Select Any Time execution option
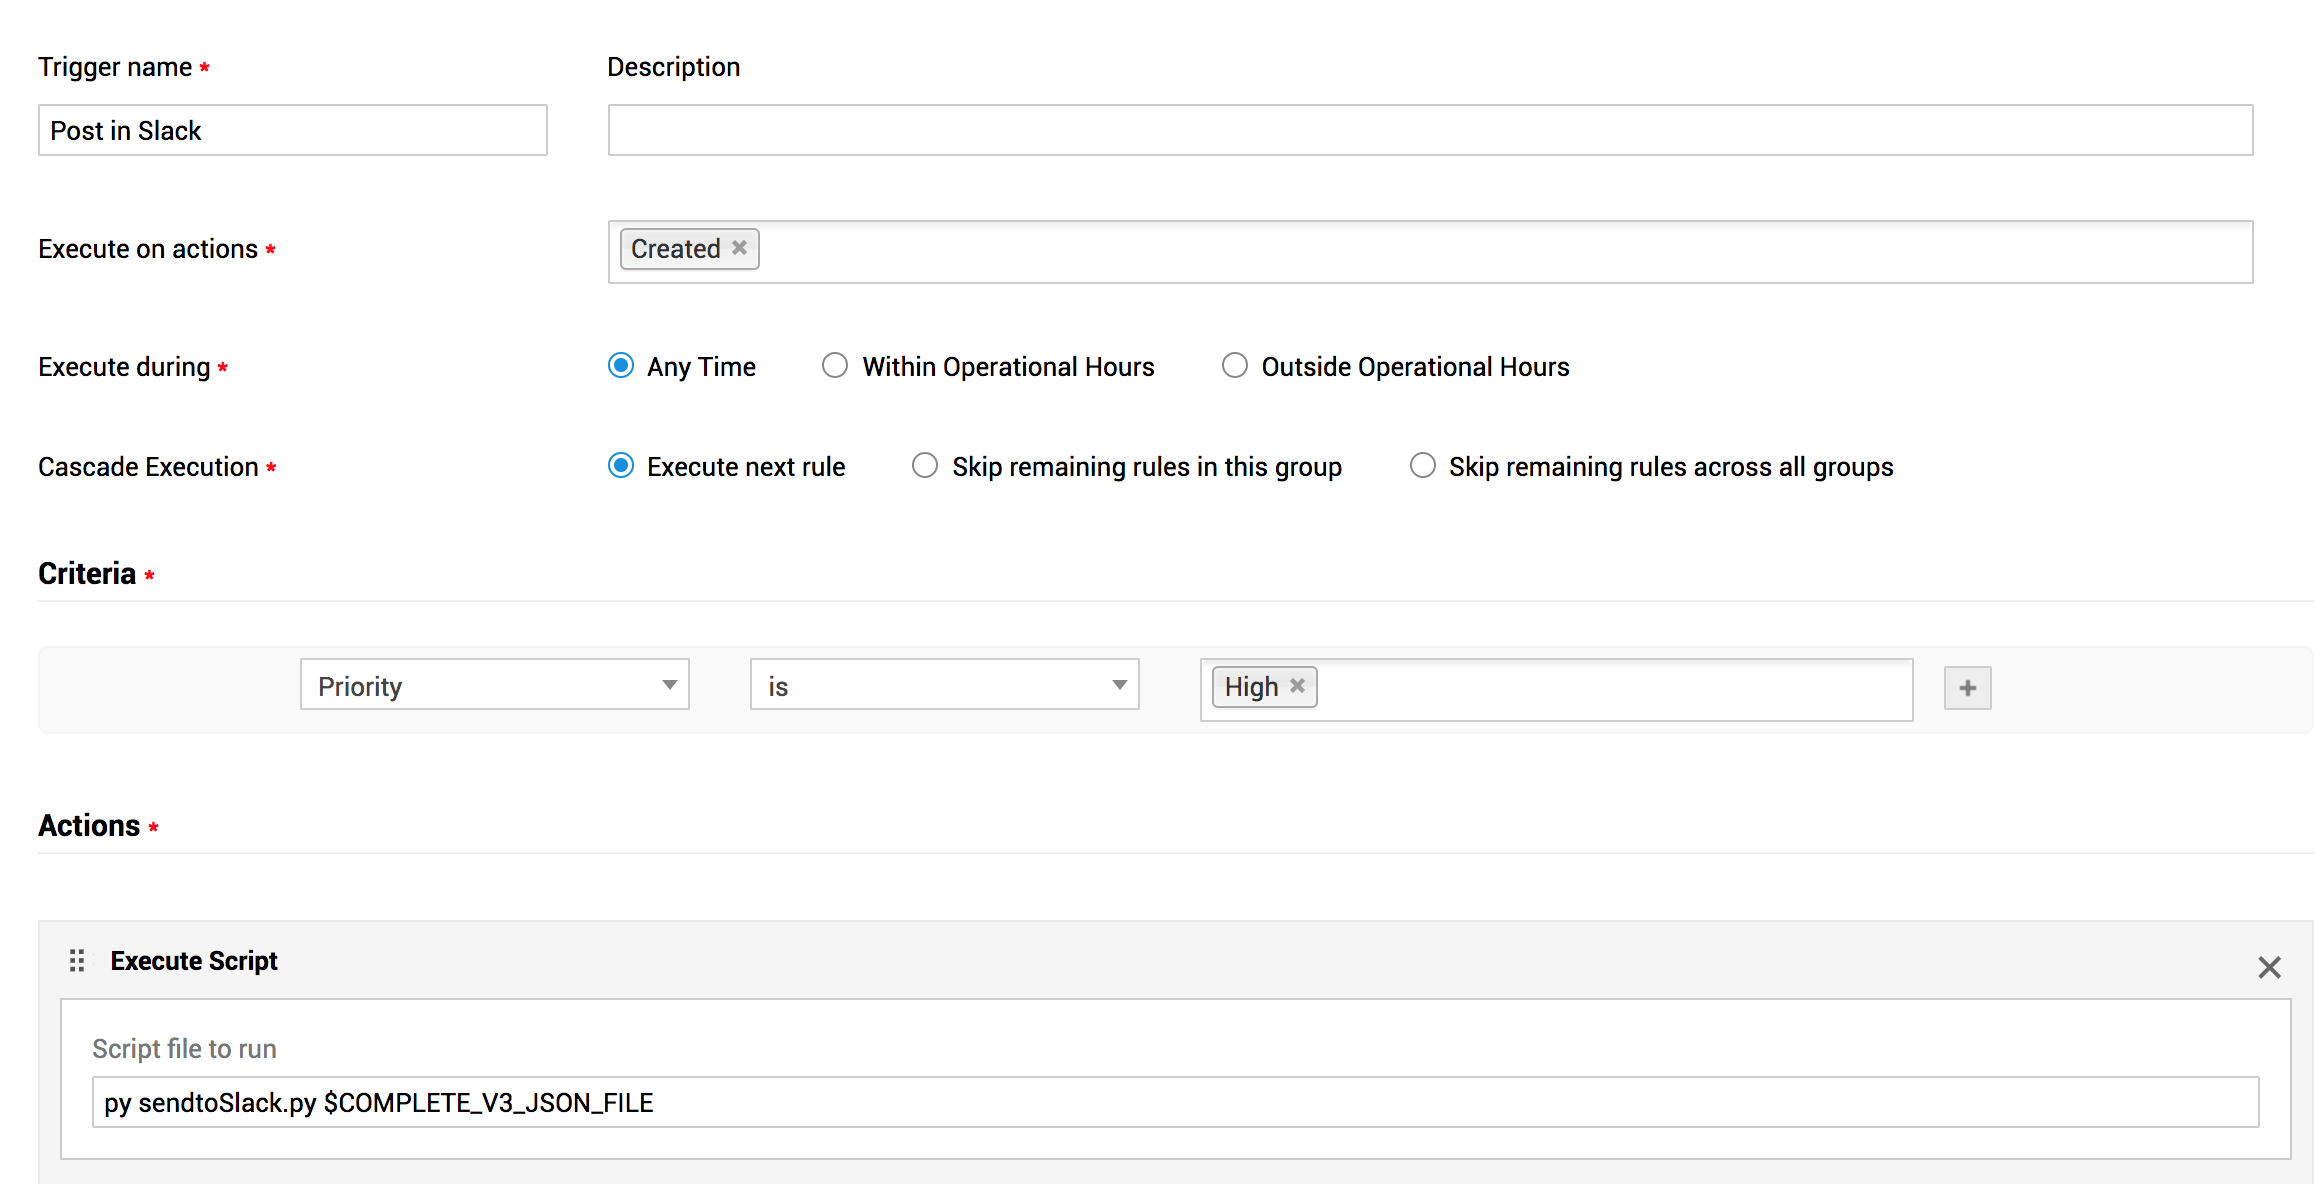This screenshot has width=2314, height=1184. [621, 366]
